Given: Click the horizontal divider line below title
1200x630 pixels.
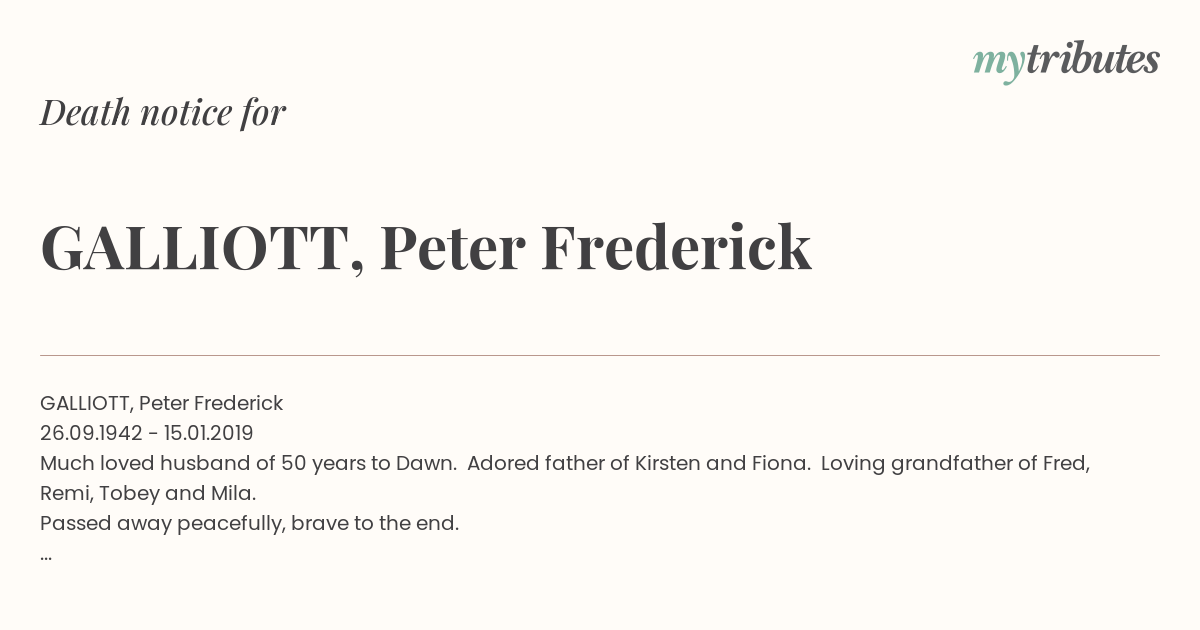Looking at the screenshot, I should click(600, 355).
